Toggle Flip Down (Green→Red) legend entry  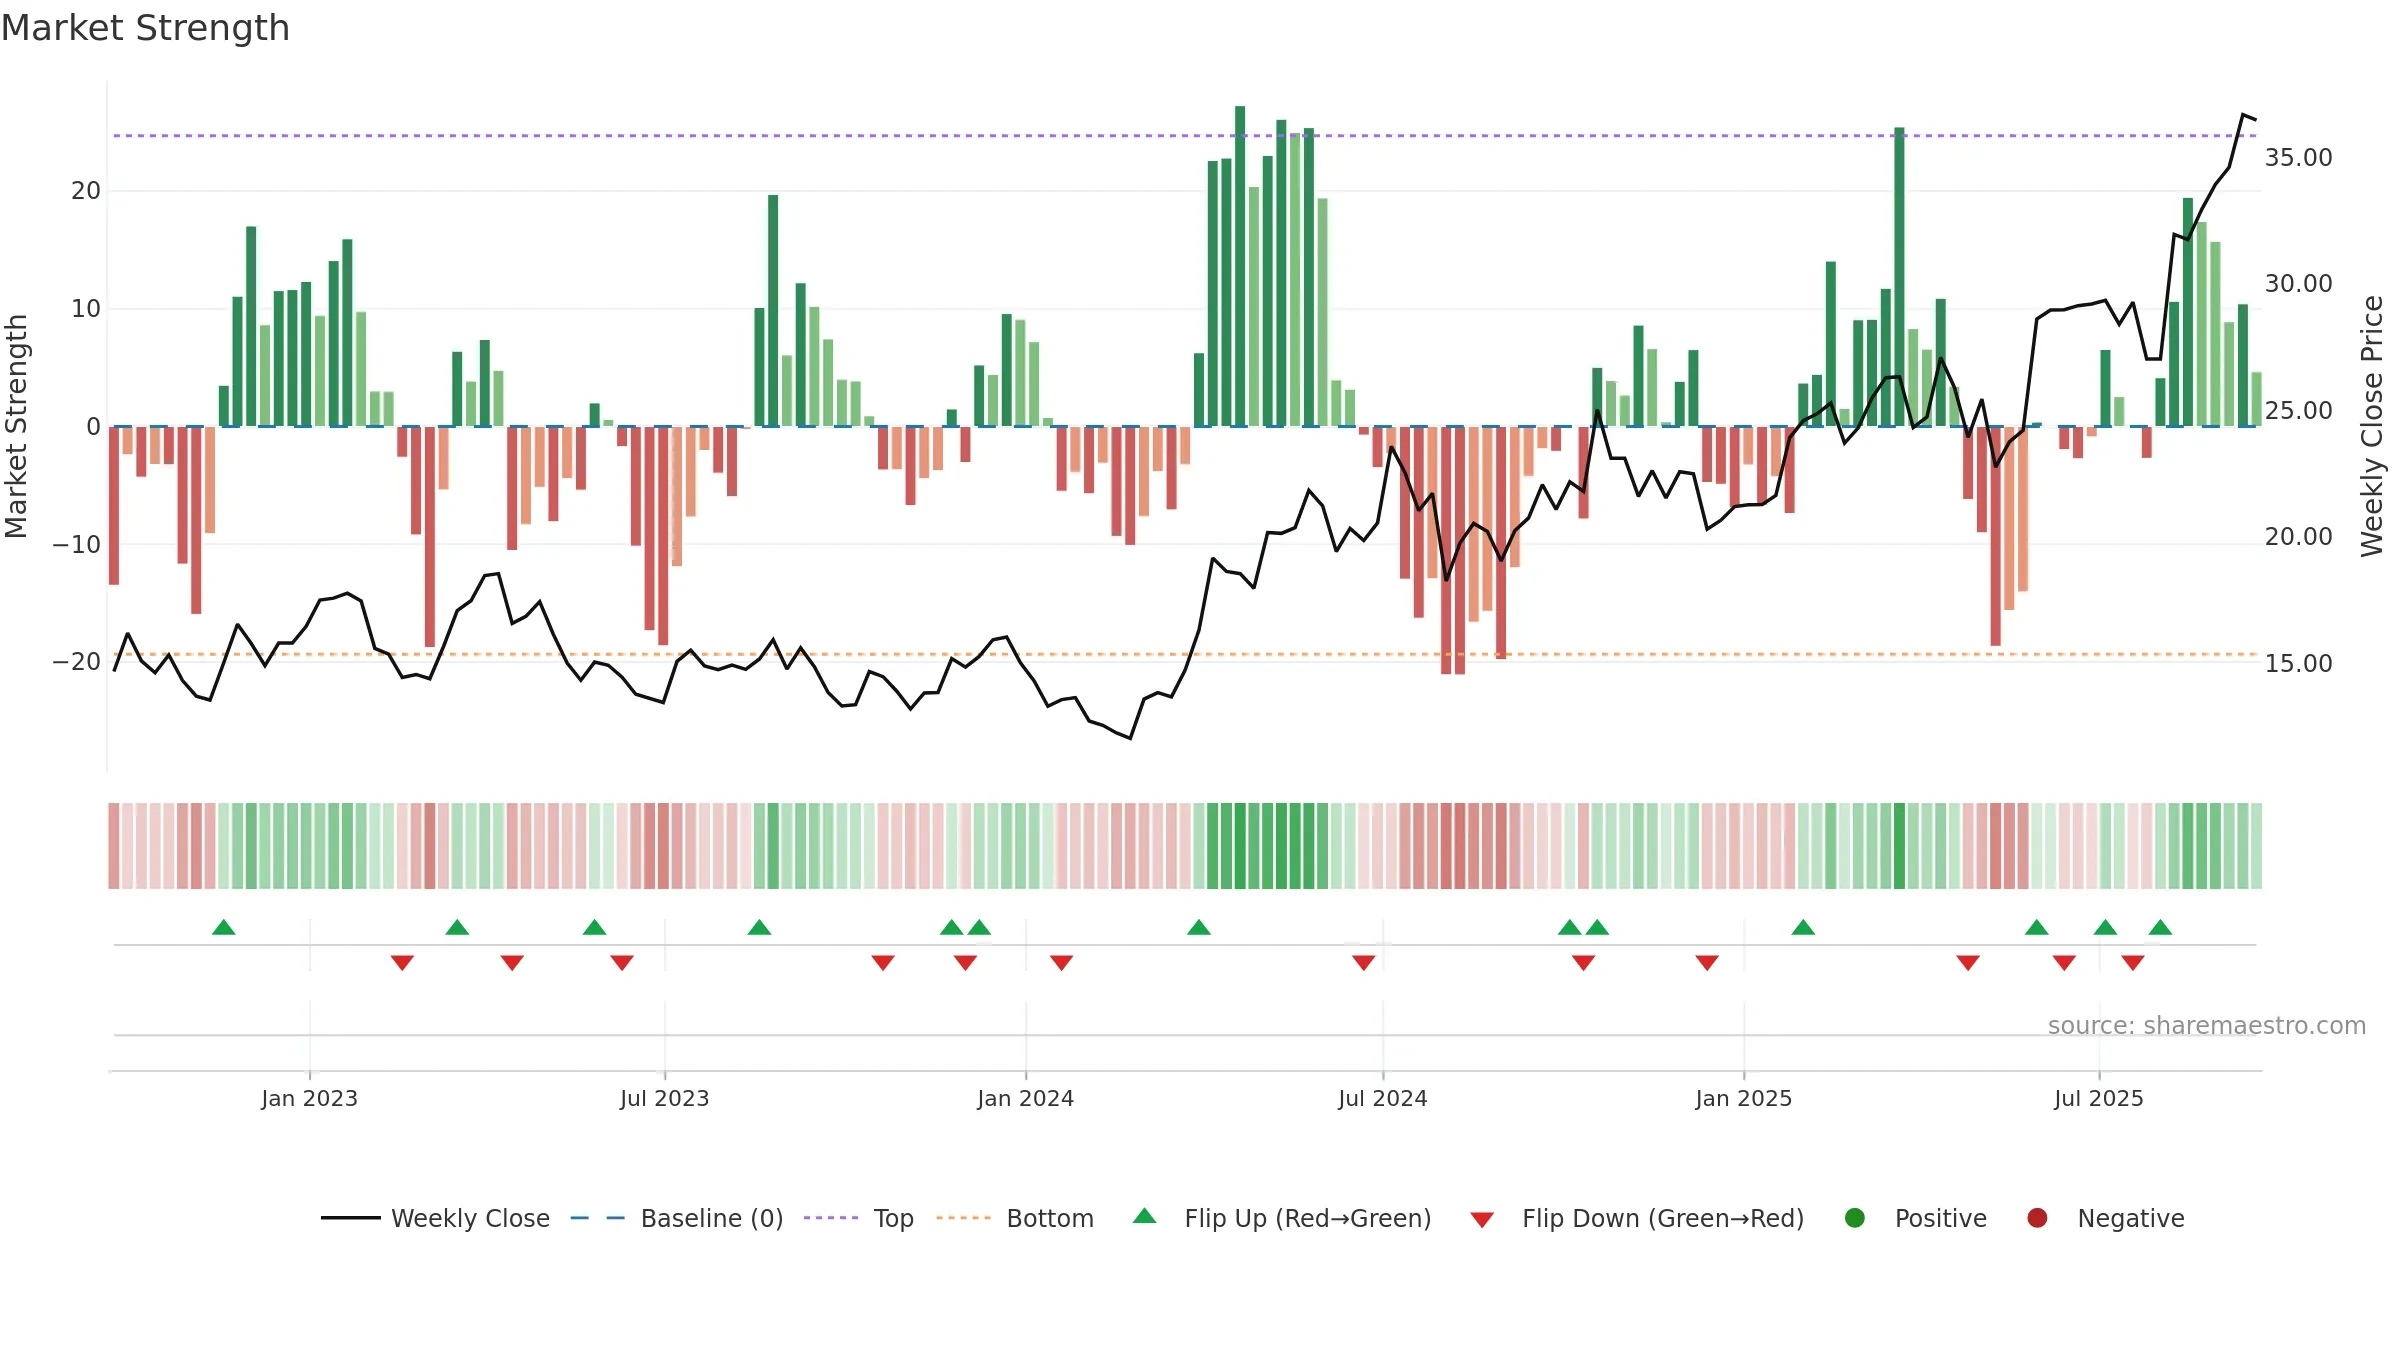pos(1637,1218)
